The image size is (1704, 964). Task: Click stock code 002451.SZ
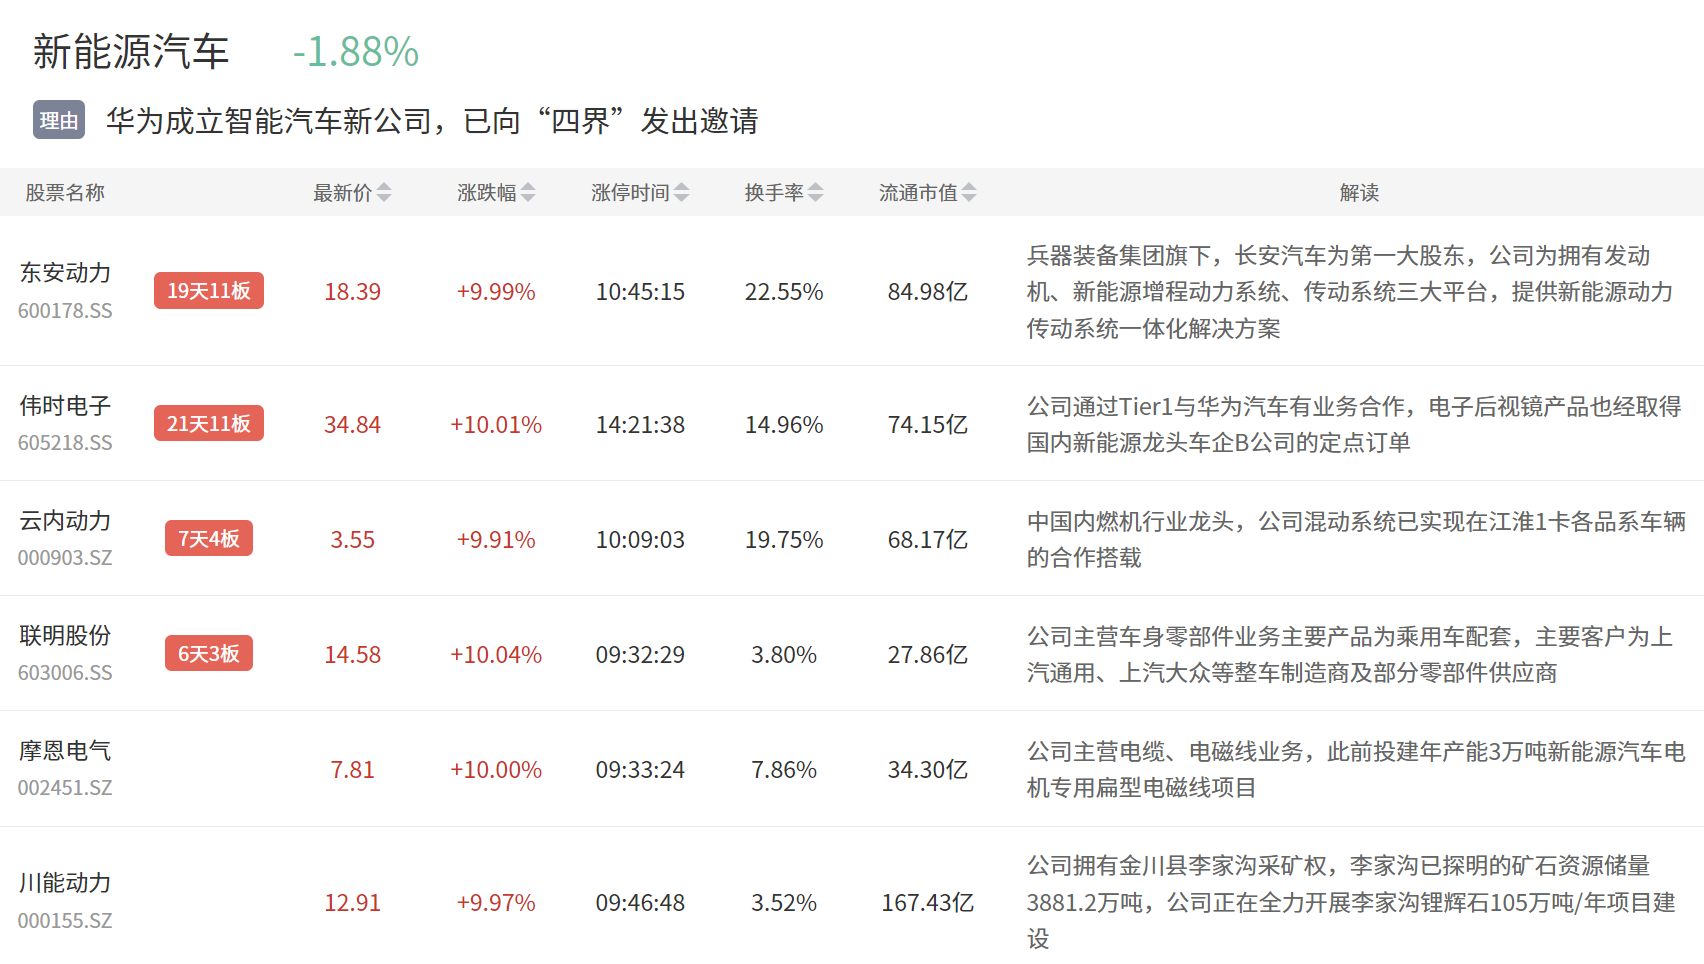click(x=65, y=788)
